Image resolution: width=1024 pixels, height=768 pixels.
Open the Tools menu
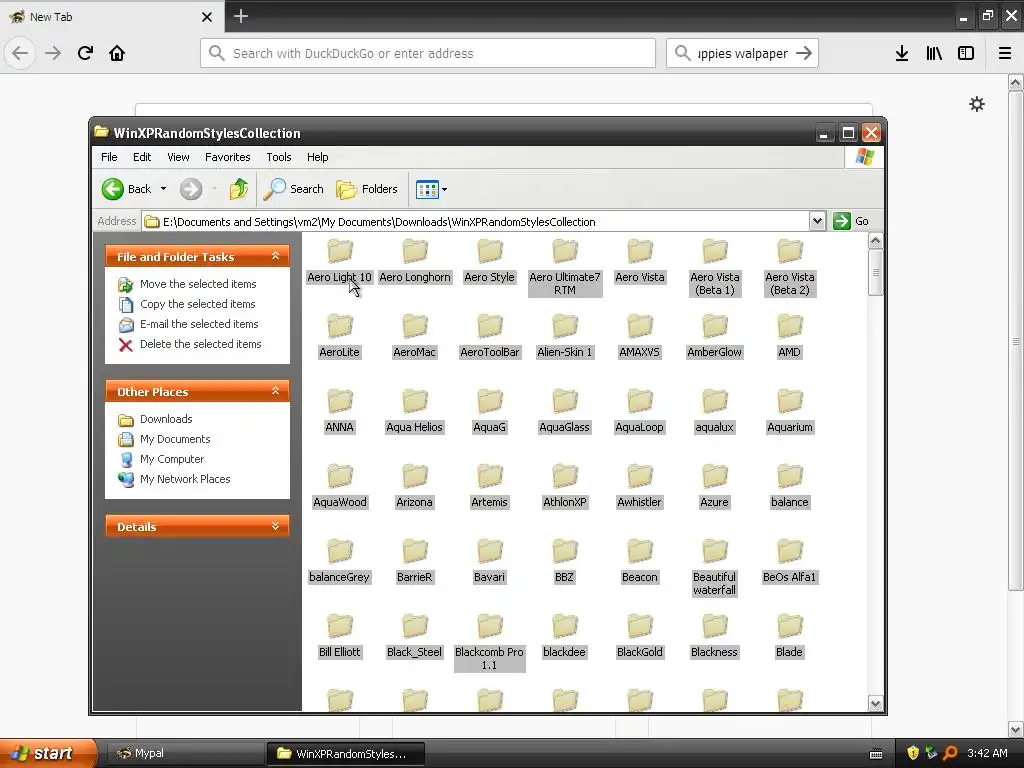279,157
